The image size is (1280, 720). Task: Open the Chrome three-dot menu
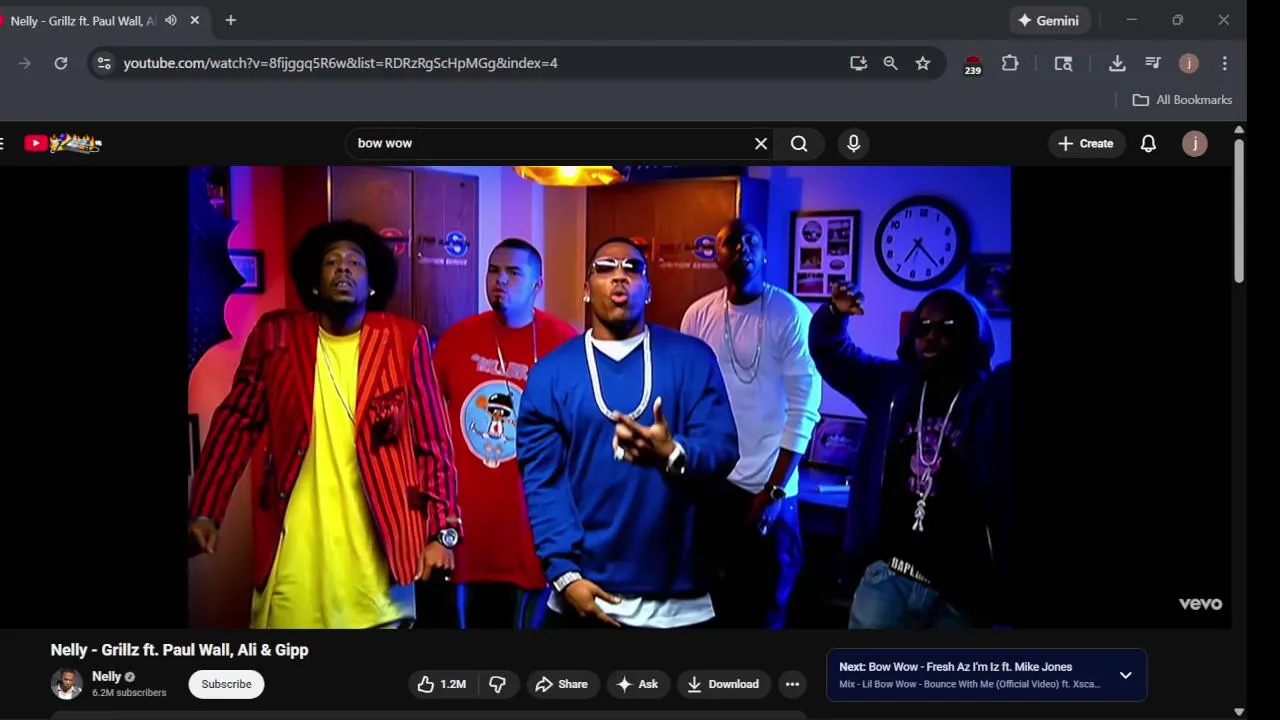[x=1225, y=63]
